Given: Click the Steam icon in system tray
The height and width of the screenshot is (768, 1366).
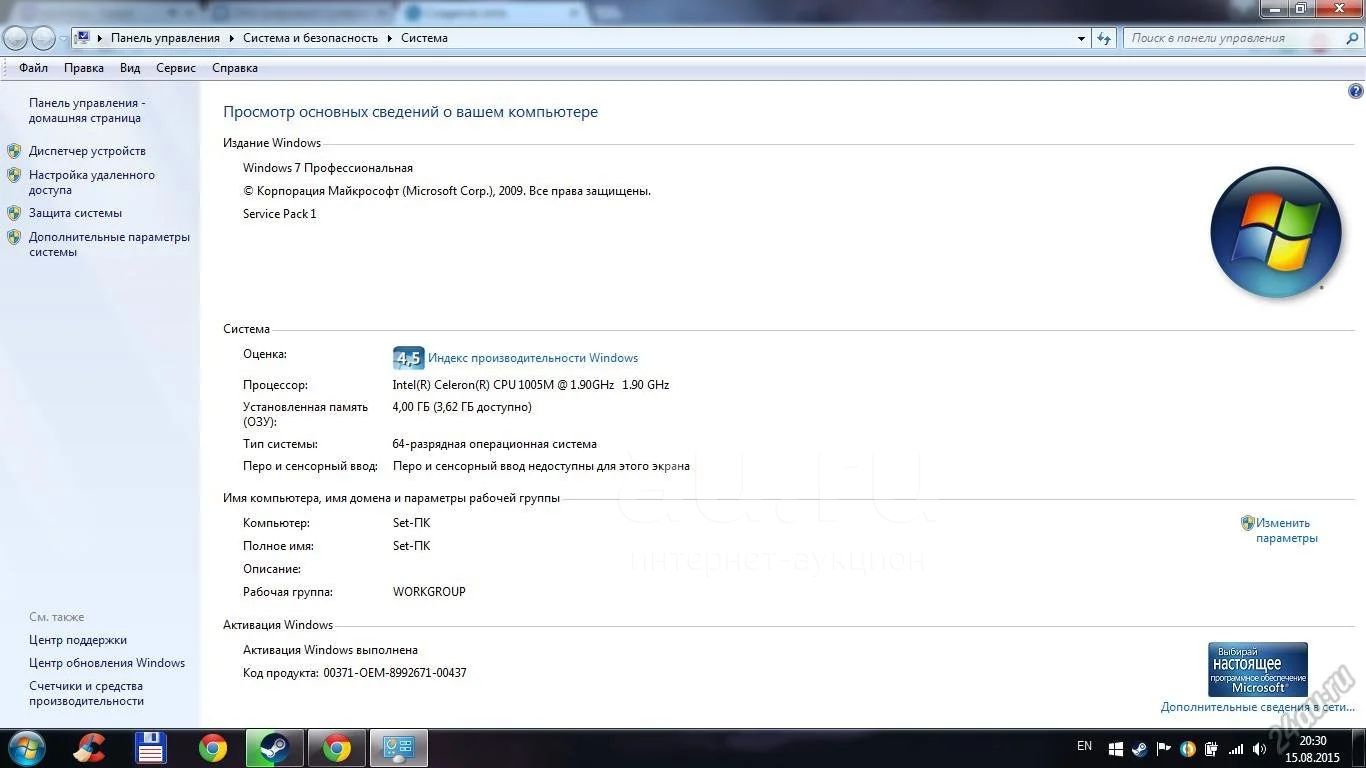Looking at the screenshot, I should 1140,749.
